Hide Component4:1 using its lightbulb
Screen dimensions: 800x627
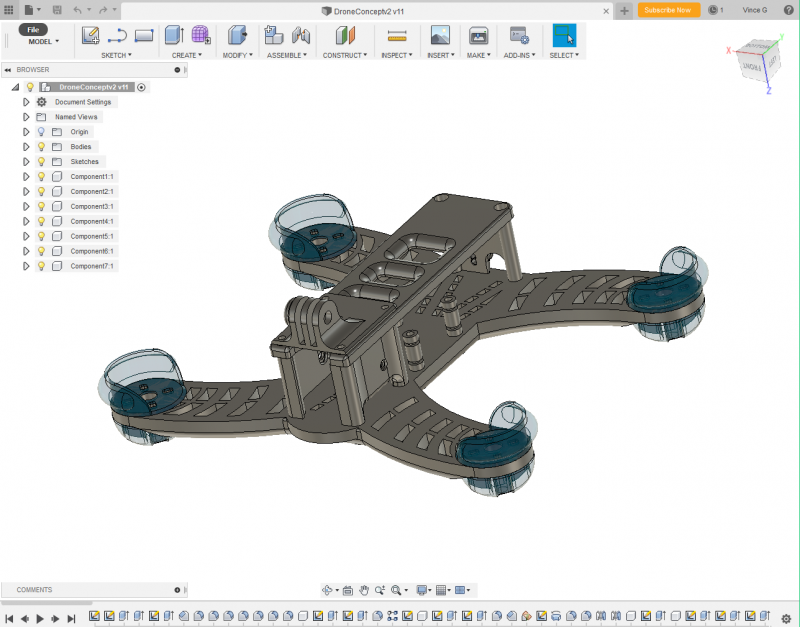coord(40,221)
